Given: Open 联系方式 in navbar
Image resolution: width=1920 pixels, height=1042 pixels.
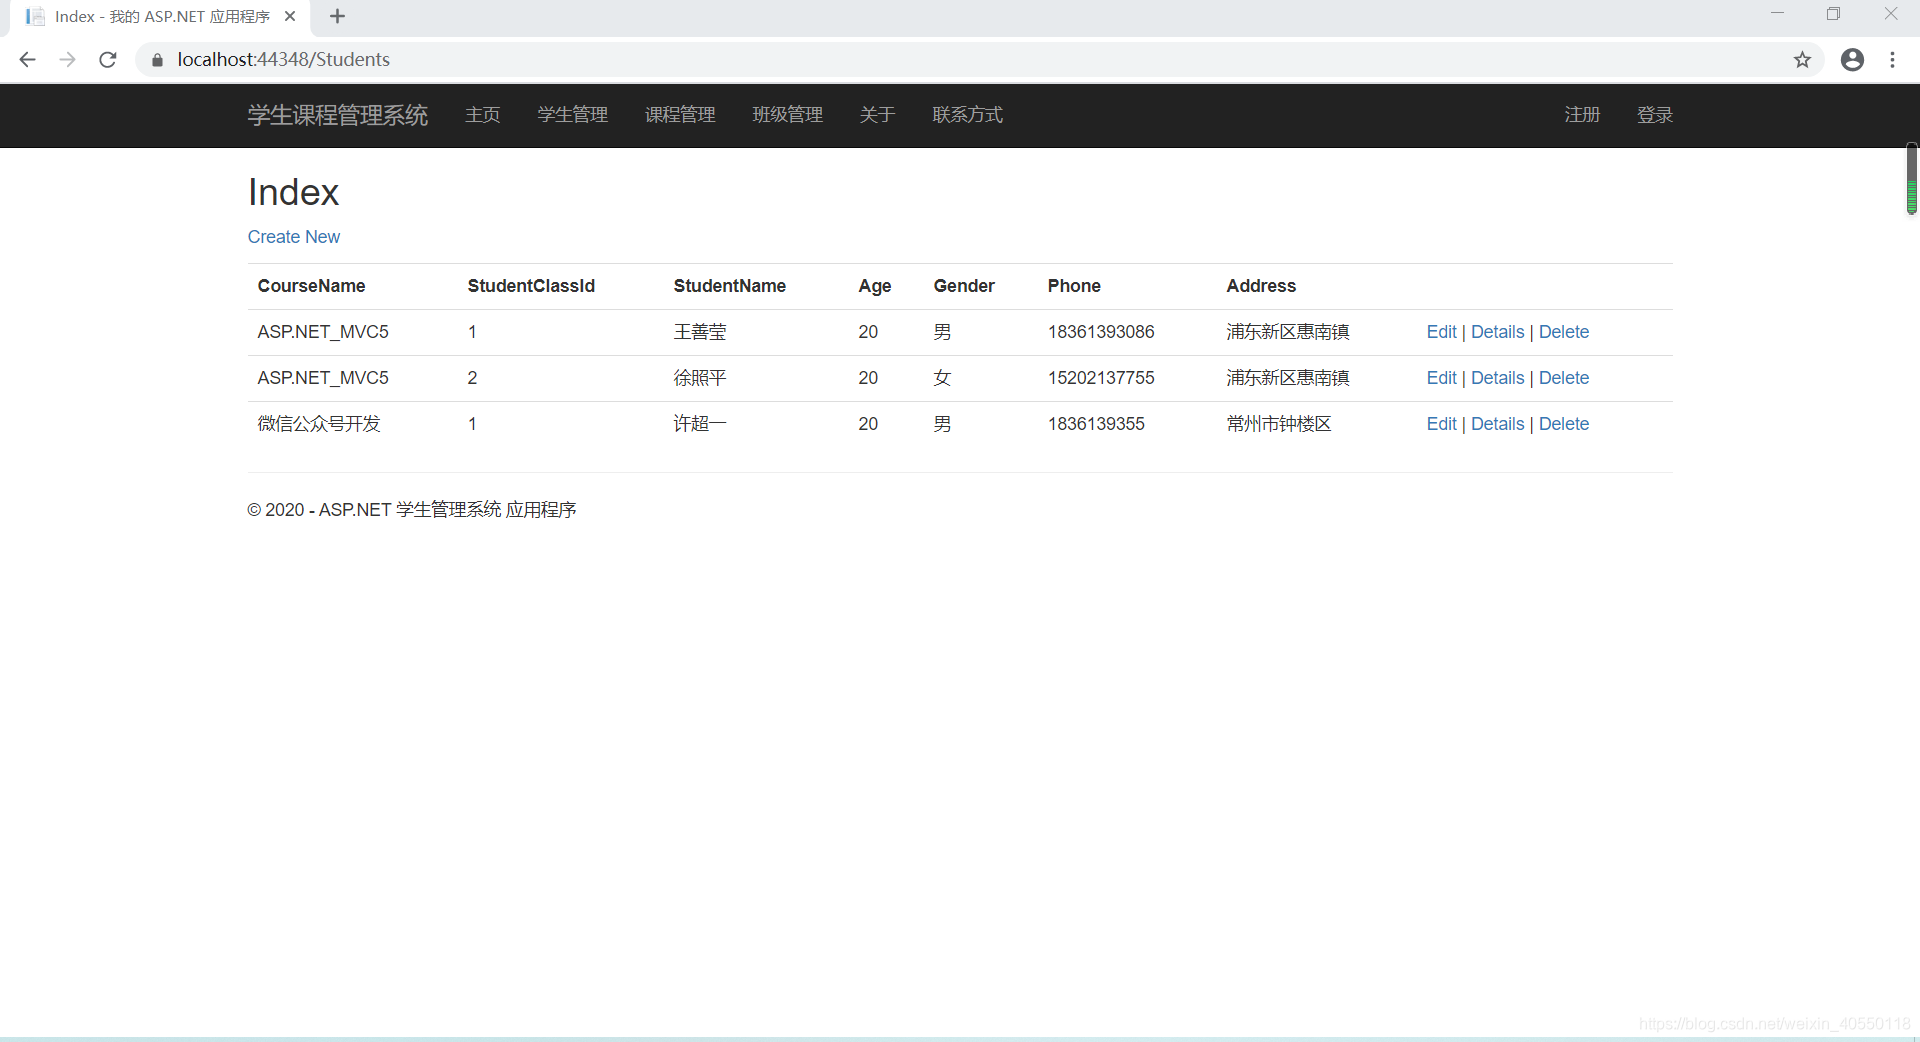Looking at the screenshot, I should [967, 115].
